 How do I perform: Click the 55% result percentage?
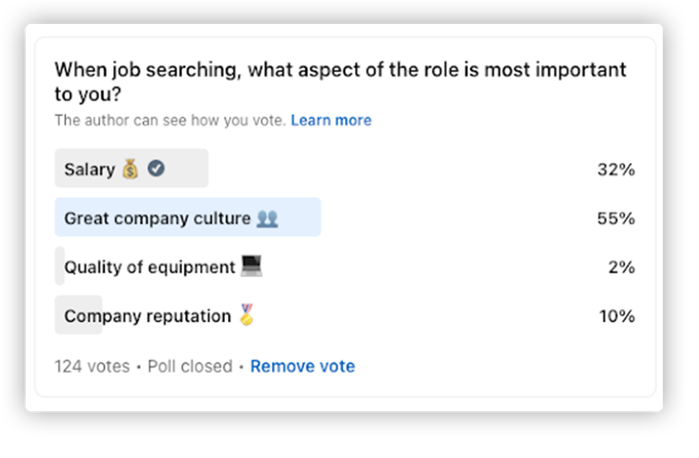[x=616, y=218]
